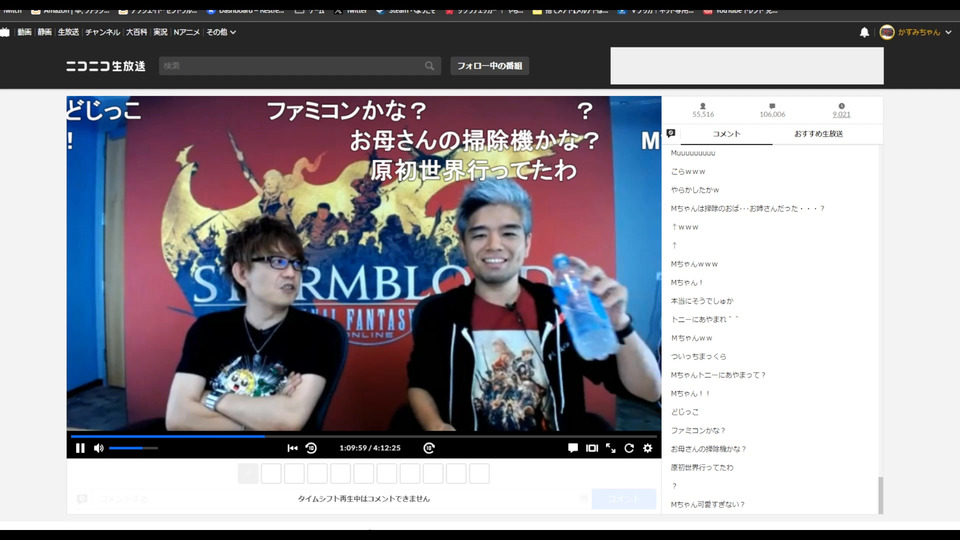Select comment 'どじっこ' in list

coord(684,412)
